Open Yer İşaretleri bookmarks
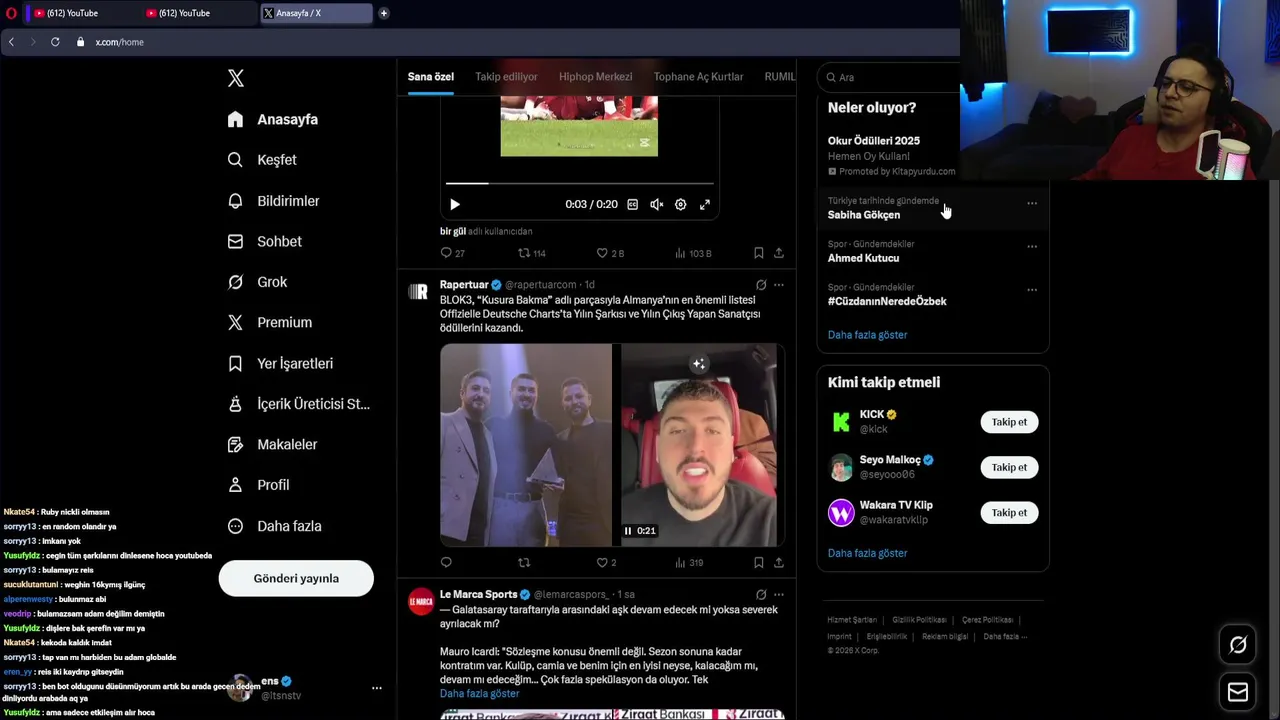Image resolution: width=1280 pixels, height=720 pixels. click(280, 364)
